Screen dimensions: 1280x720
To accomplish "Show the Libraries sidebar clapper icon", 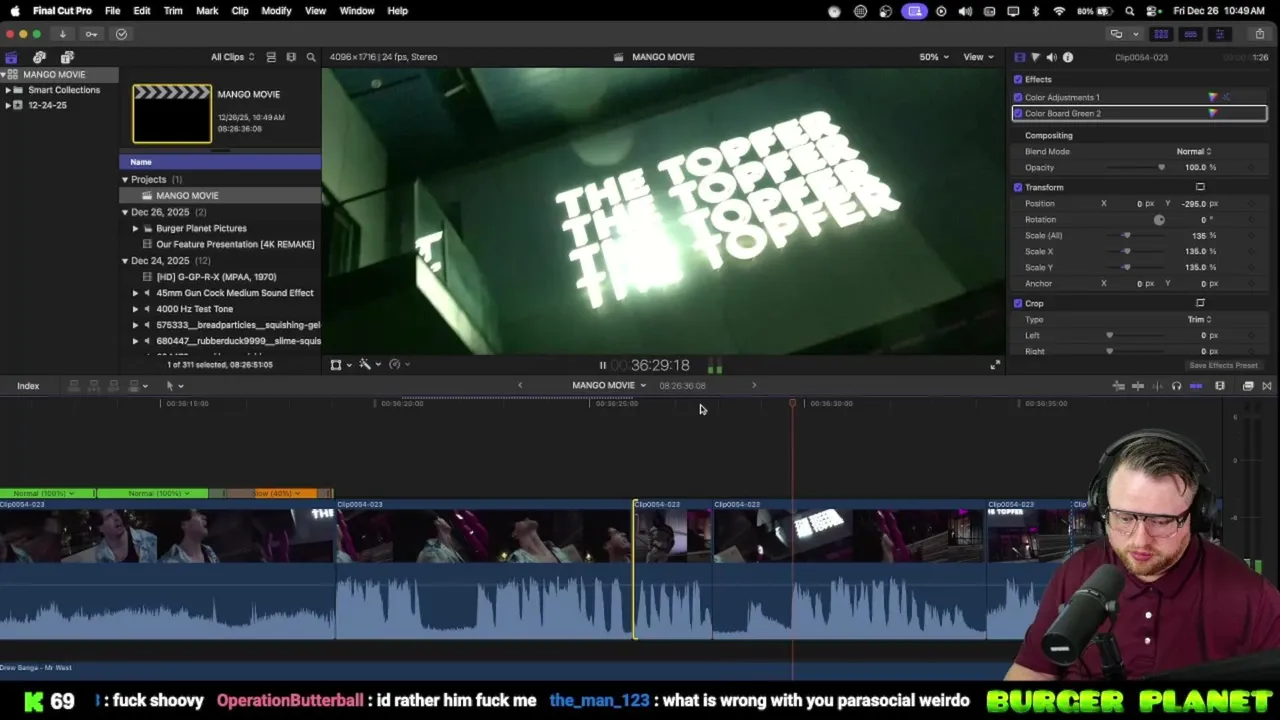I will tap(11, 57).
